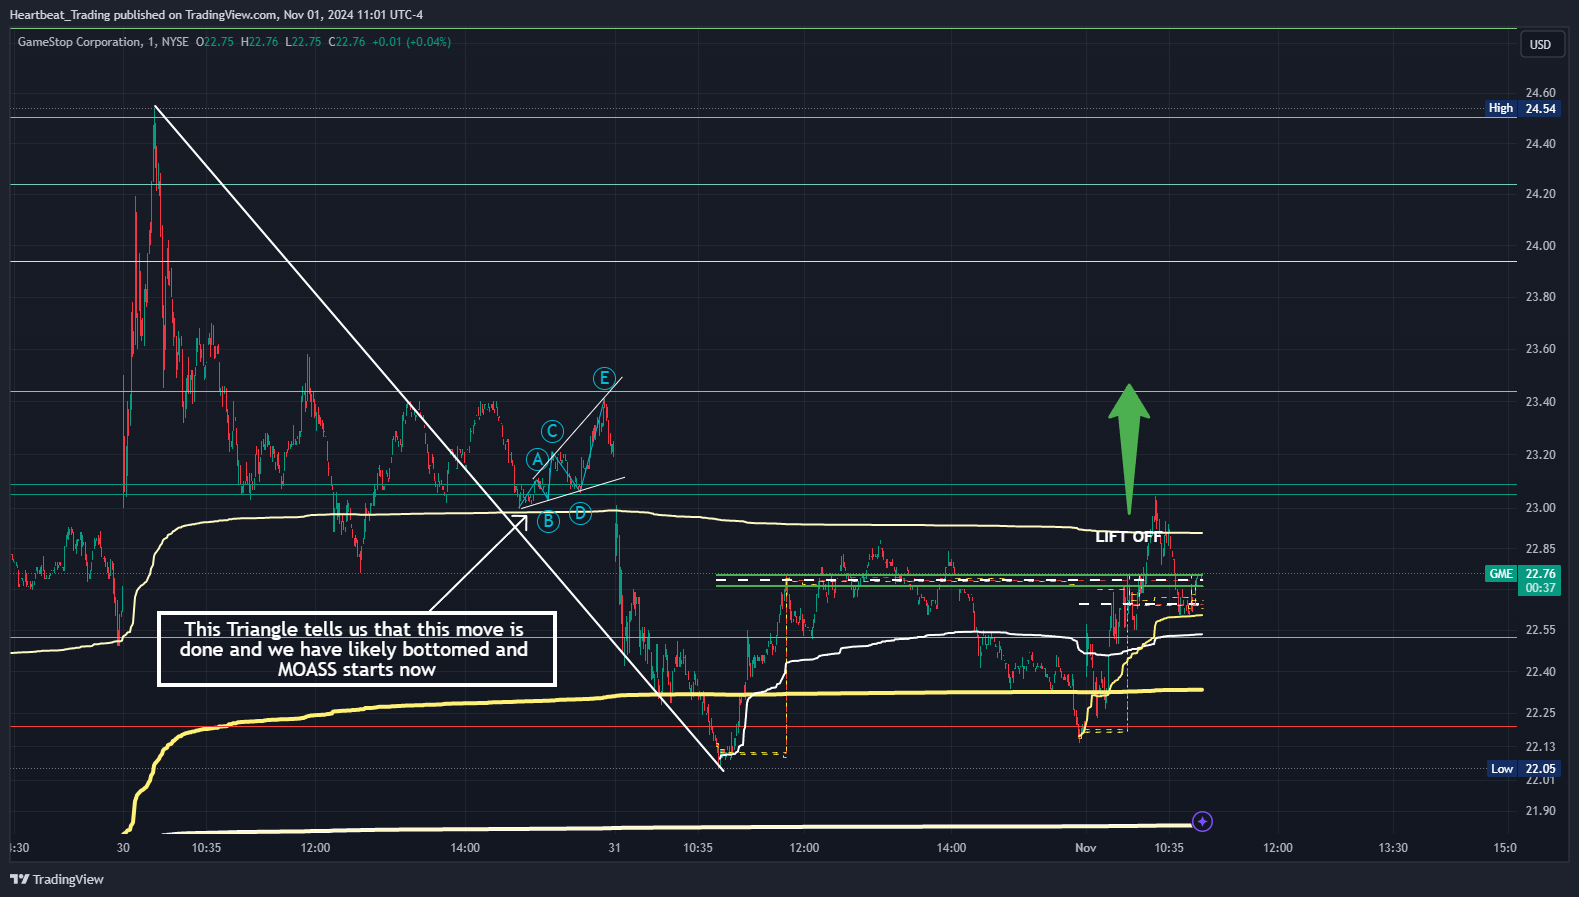Click the +0.01 (+0.04%) change value
Screen dimensions: 1579x897
(x=411, y=42)
